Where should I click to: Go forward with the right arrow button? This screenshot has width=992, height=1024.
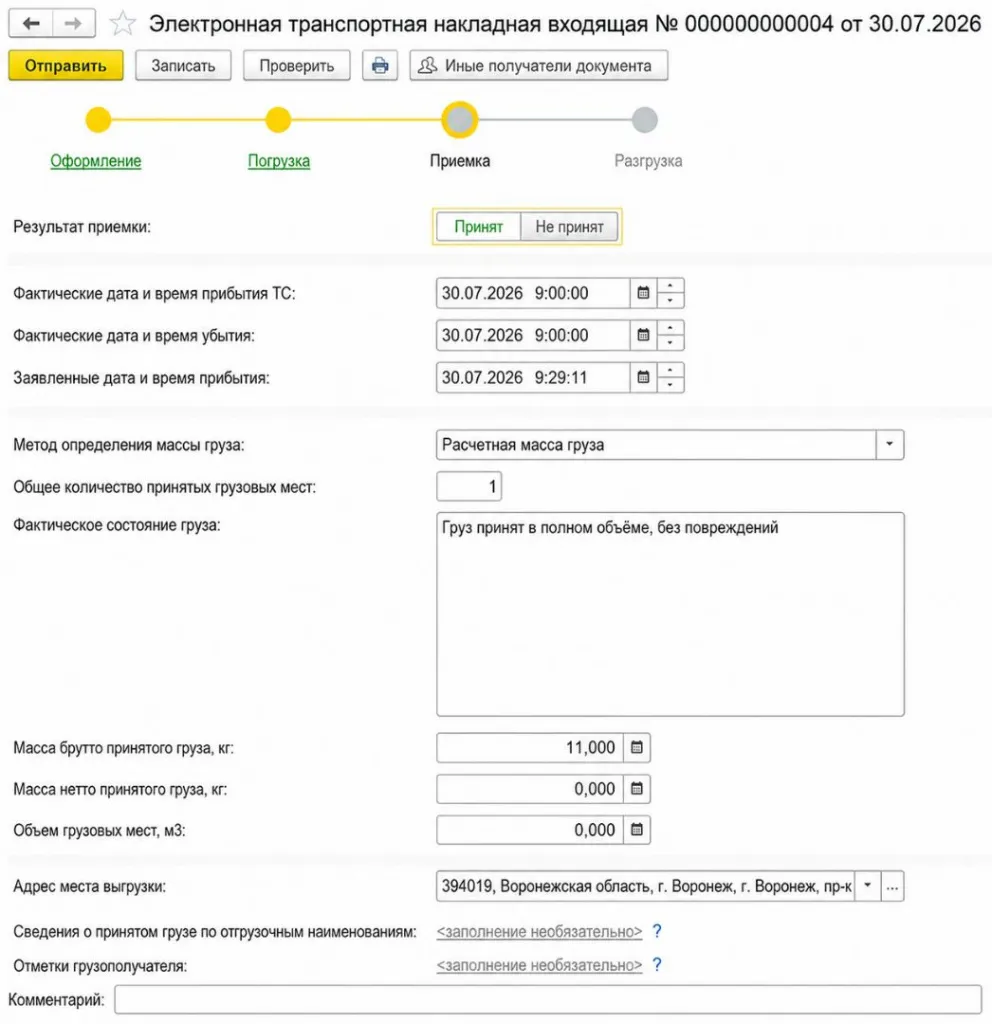[x=73, y=24]
